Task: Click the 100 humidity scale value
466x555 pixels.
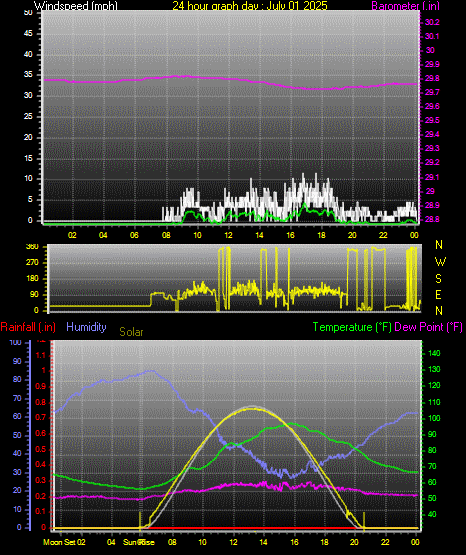Action: coord(16,342)
